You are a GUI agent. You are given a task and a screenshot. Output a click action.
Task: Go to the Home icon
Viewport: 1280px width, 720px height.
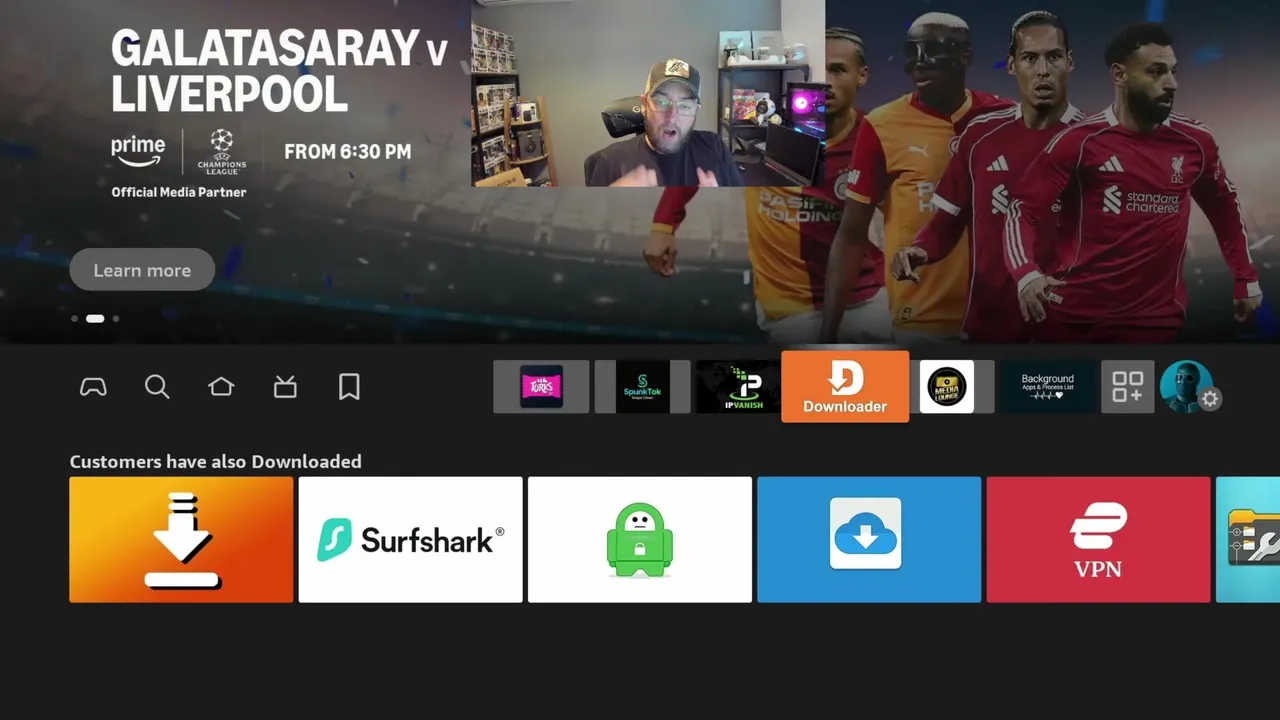point(221,387)
